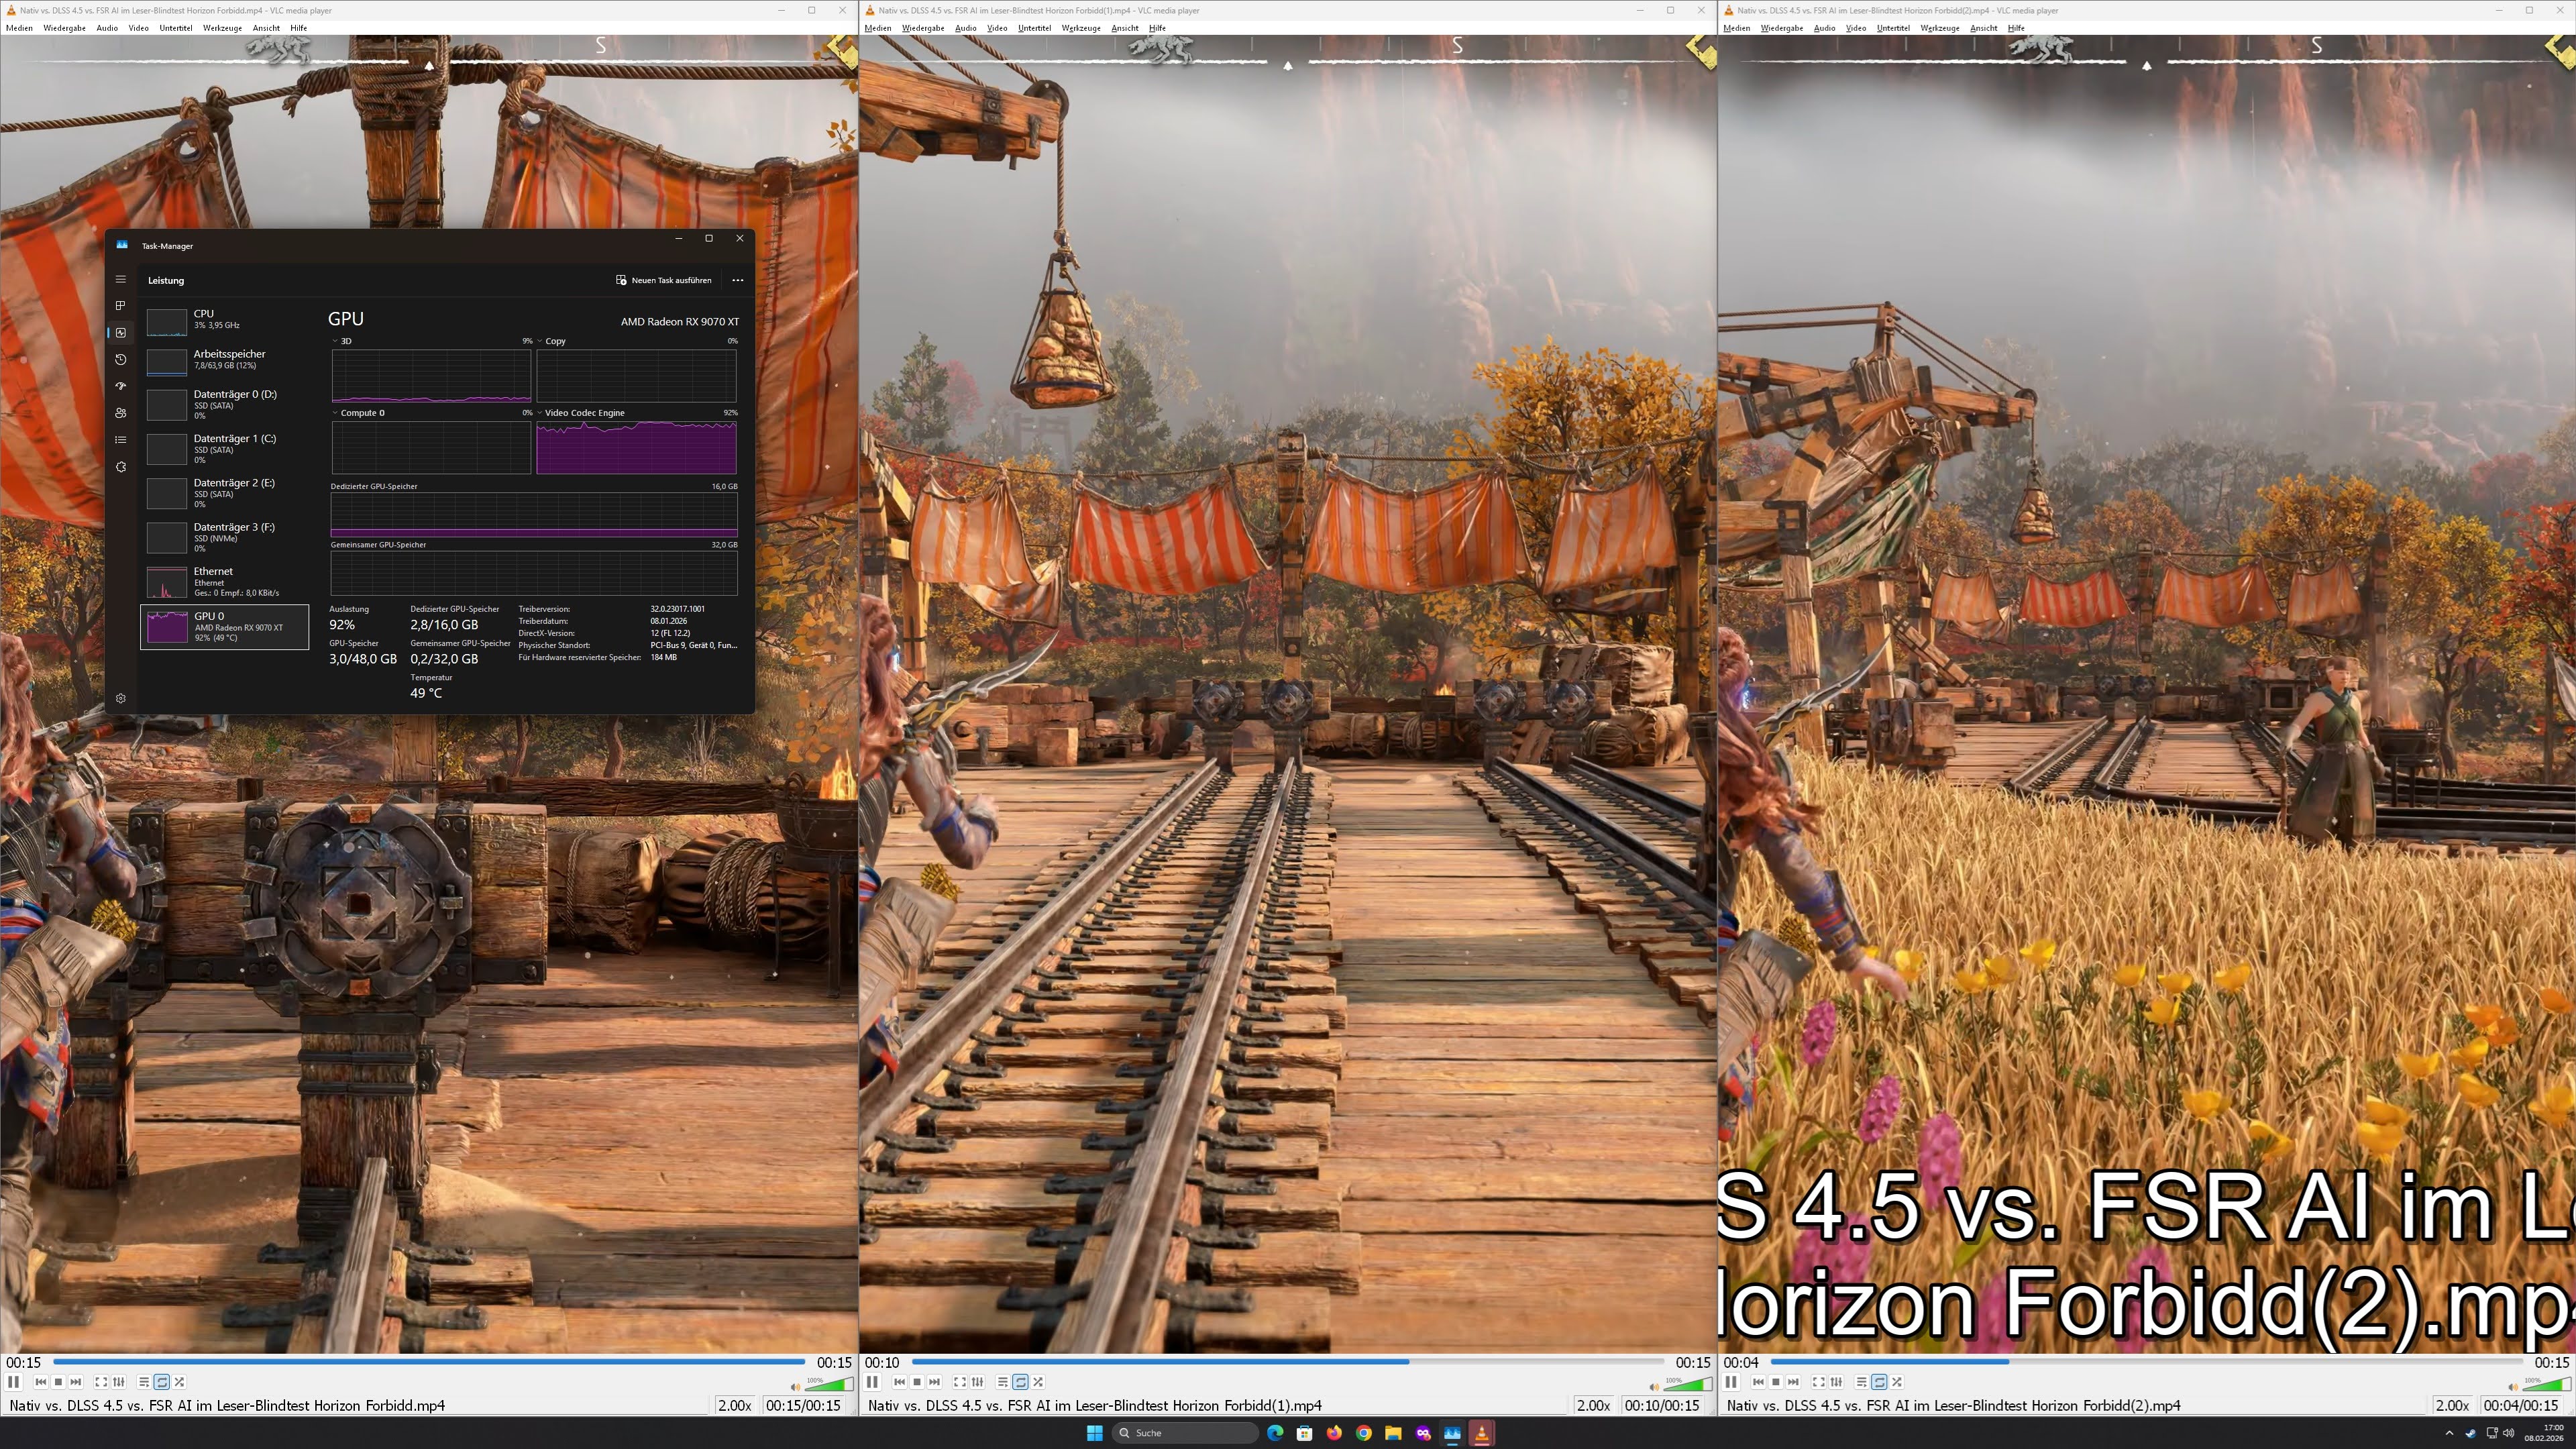Collapse the 3D graph in the GPU panel

point(336,341)
